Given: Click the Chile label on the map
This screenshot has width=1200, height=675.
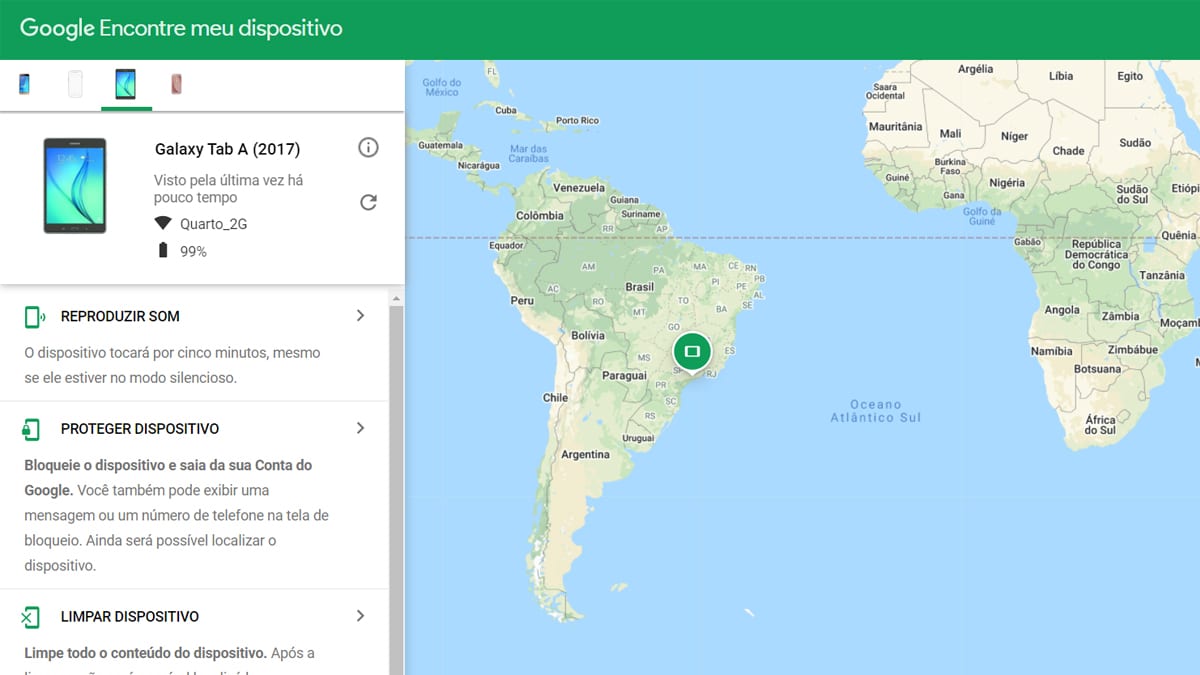Looking at the screenshot, I should coord(555,397).
